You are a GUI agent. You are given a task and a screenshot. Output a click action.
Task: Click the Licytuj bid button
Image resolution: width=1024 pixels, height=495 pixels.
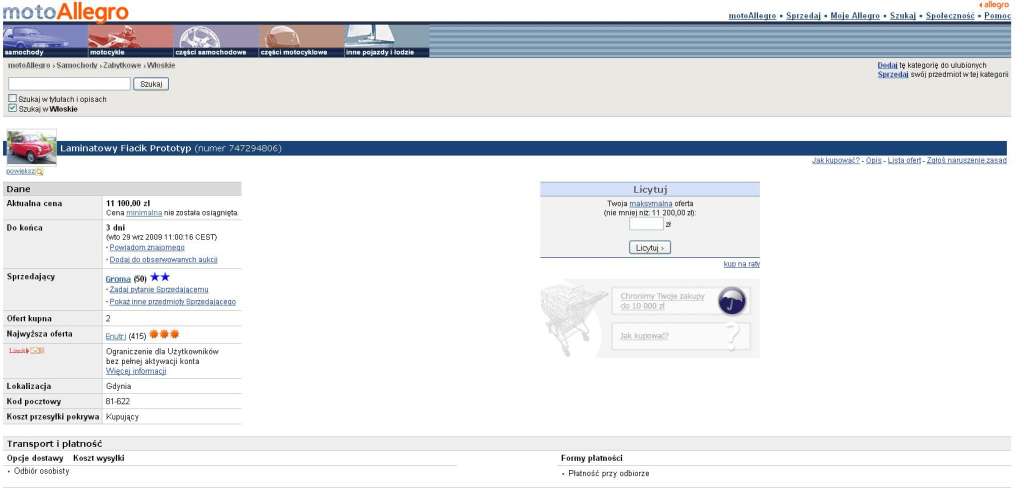[x=650, y=248]
